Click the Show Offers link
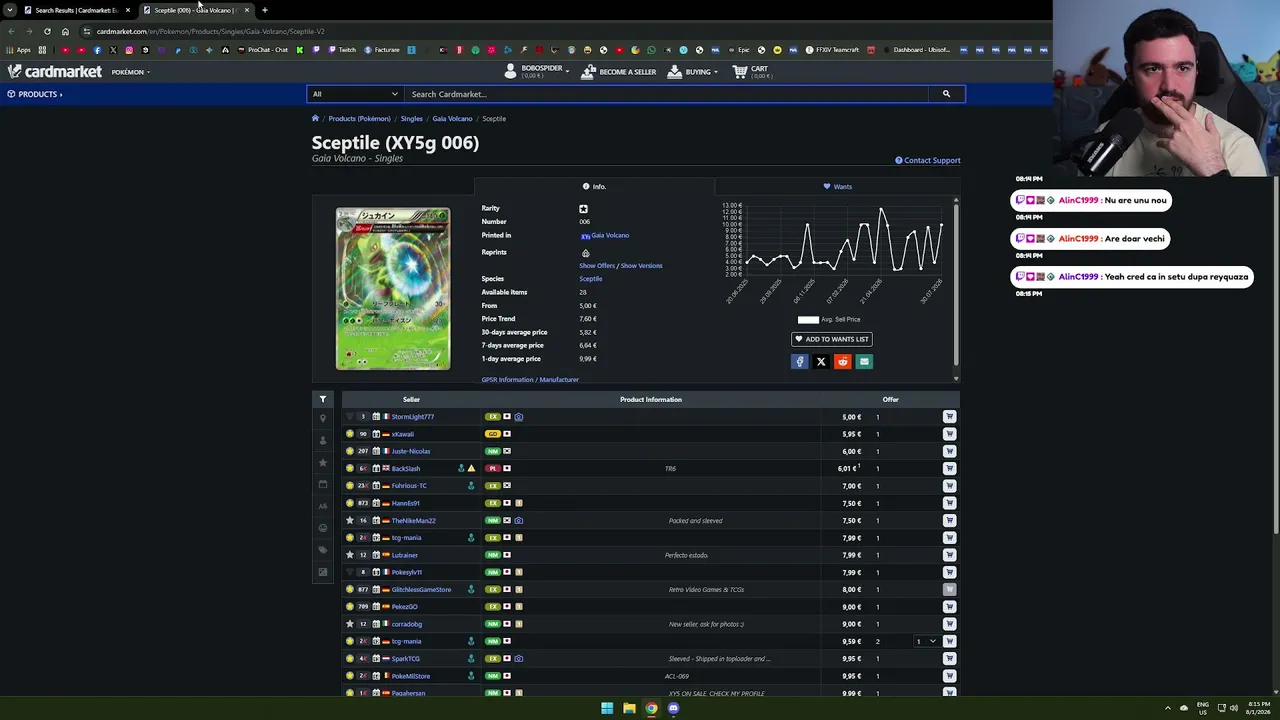1280x720 pixels. click(597, 266)
